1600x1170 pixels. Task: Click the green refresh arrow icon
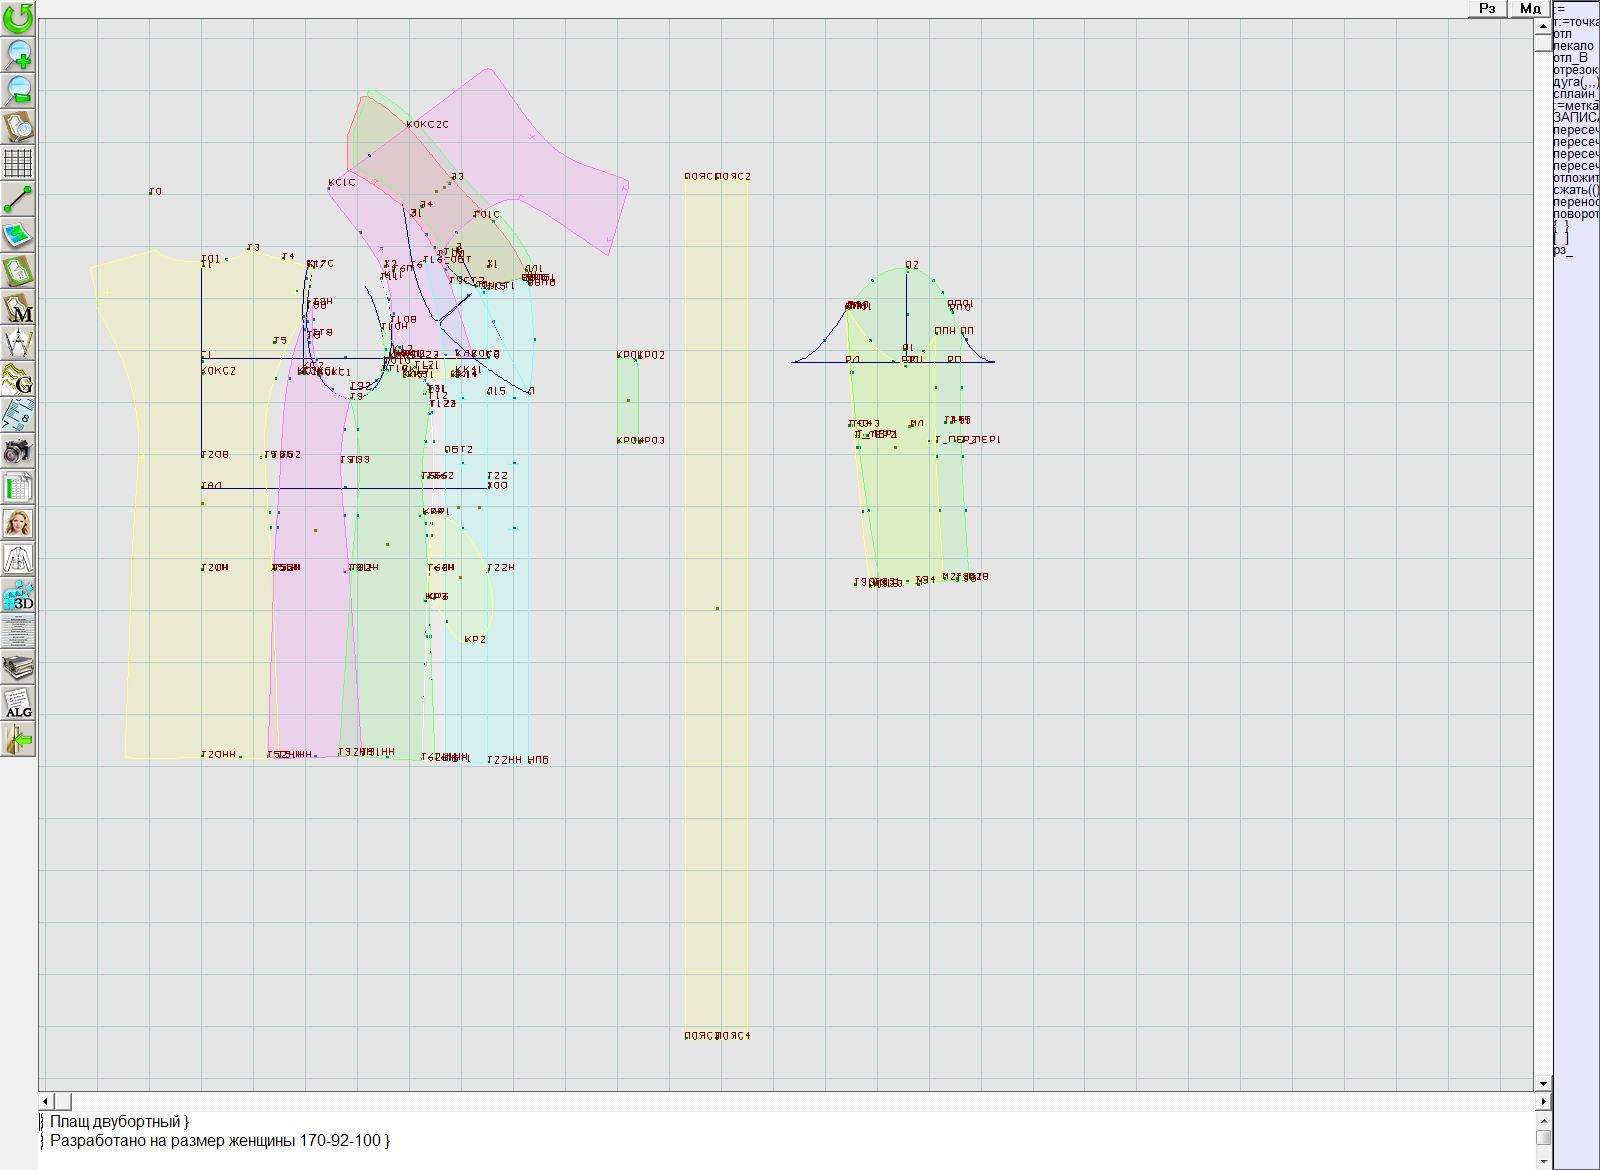[x=18, y=18]
